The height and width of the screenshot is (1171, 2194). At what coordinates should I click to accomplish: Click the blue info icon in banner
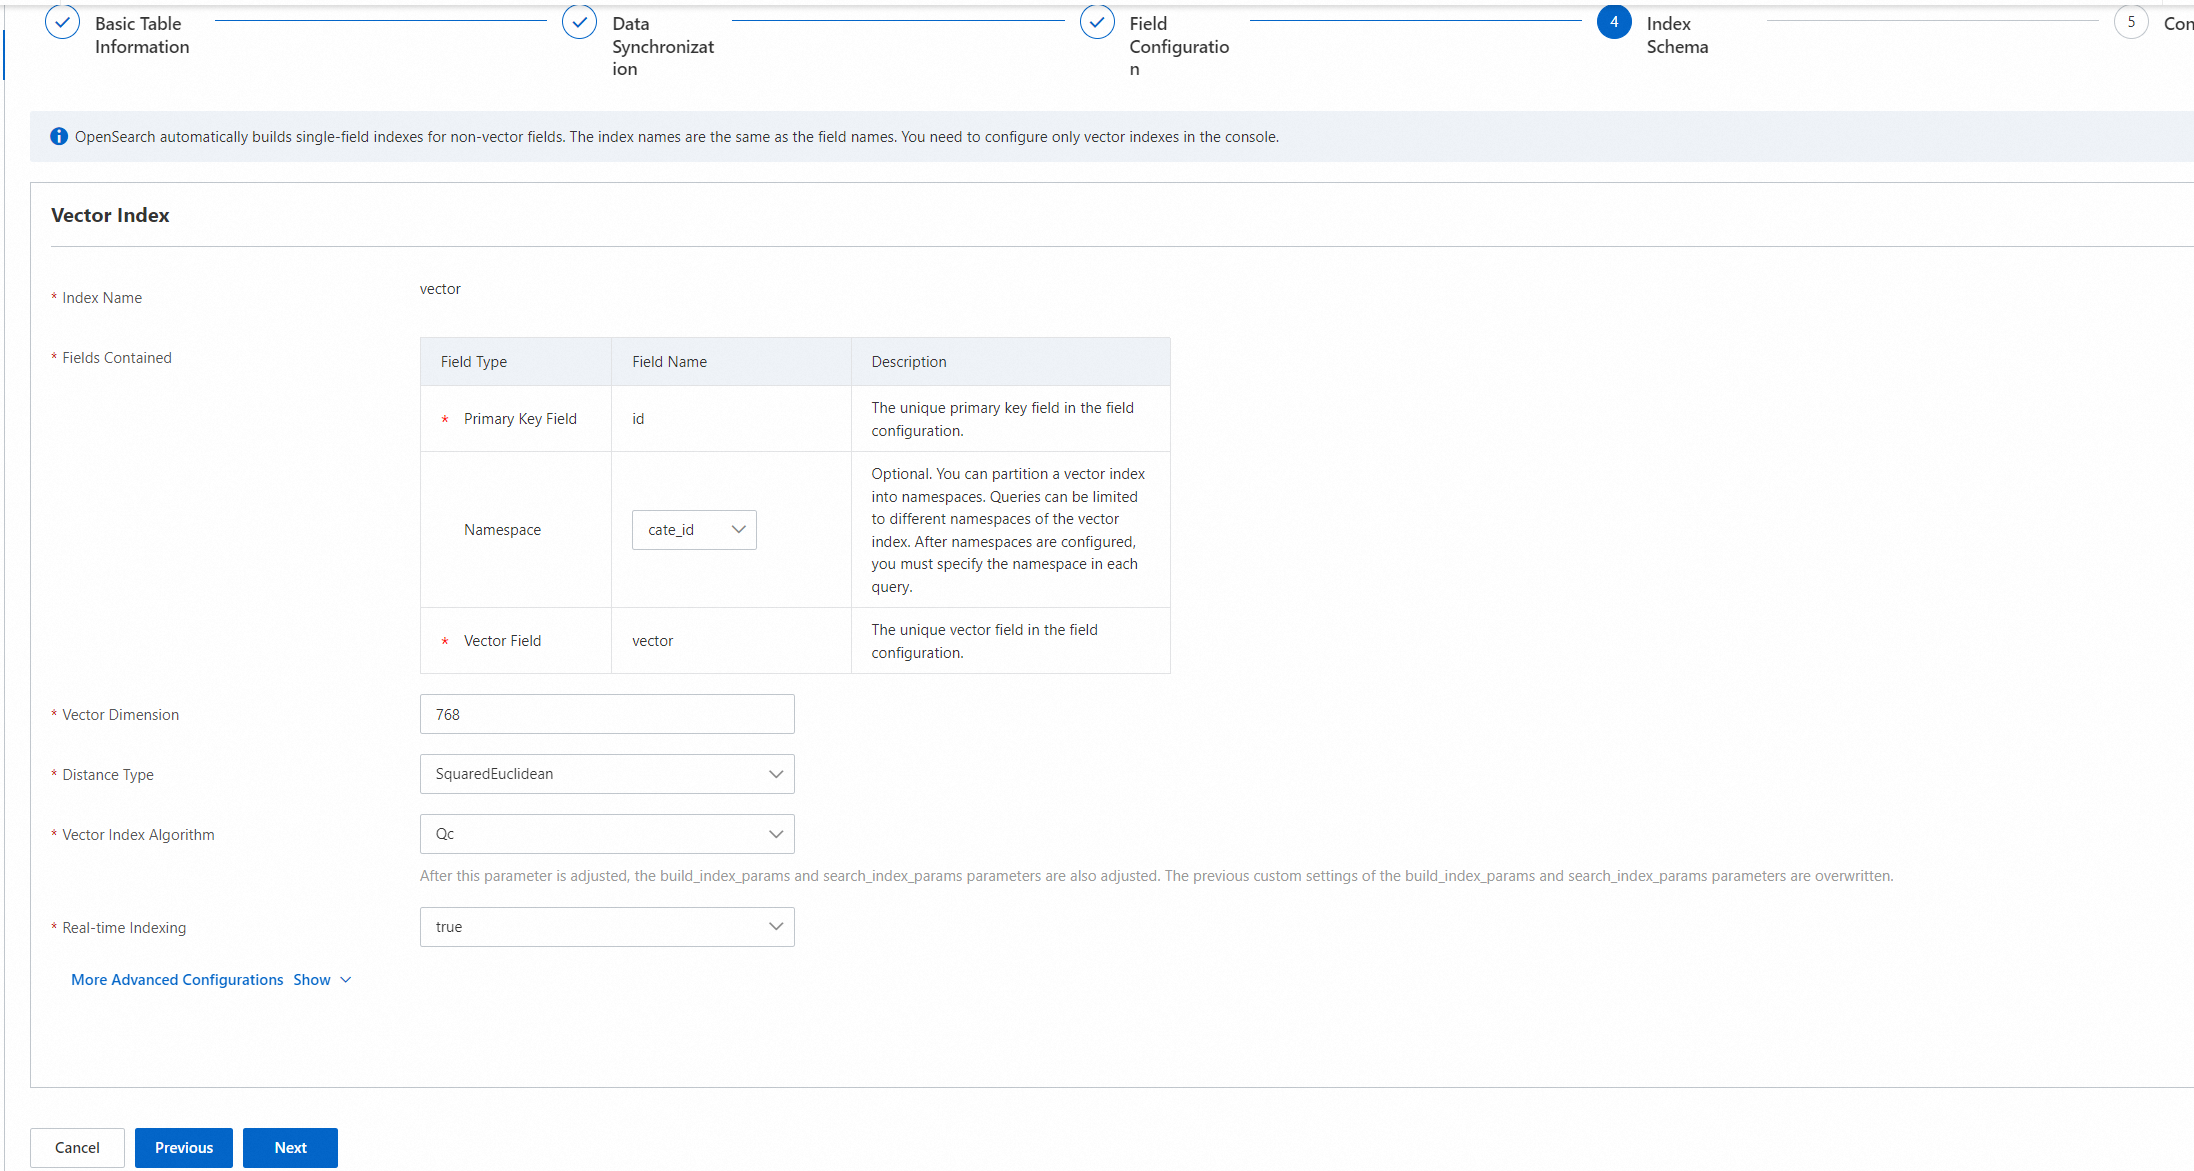coord(59,137)
